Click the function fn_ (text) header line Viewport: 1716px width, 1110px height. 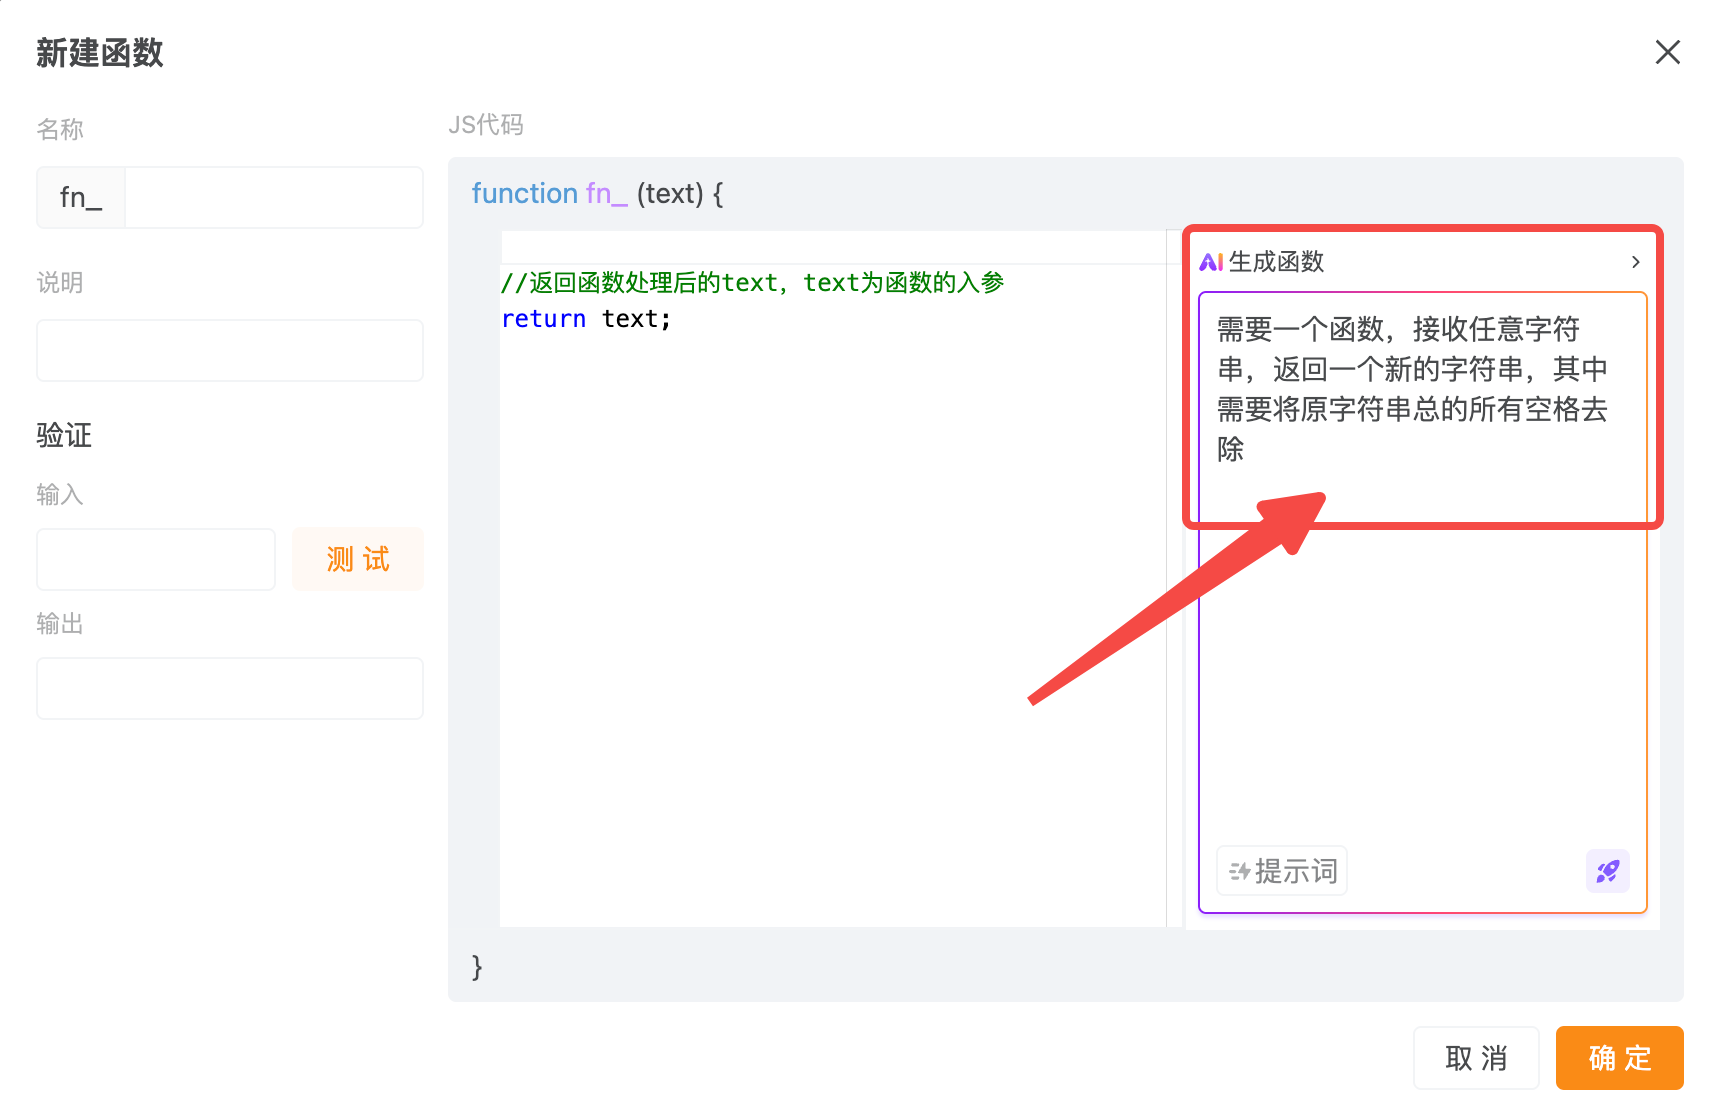596,193
